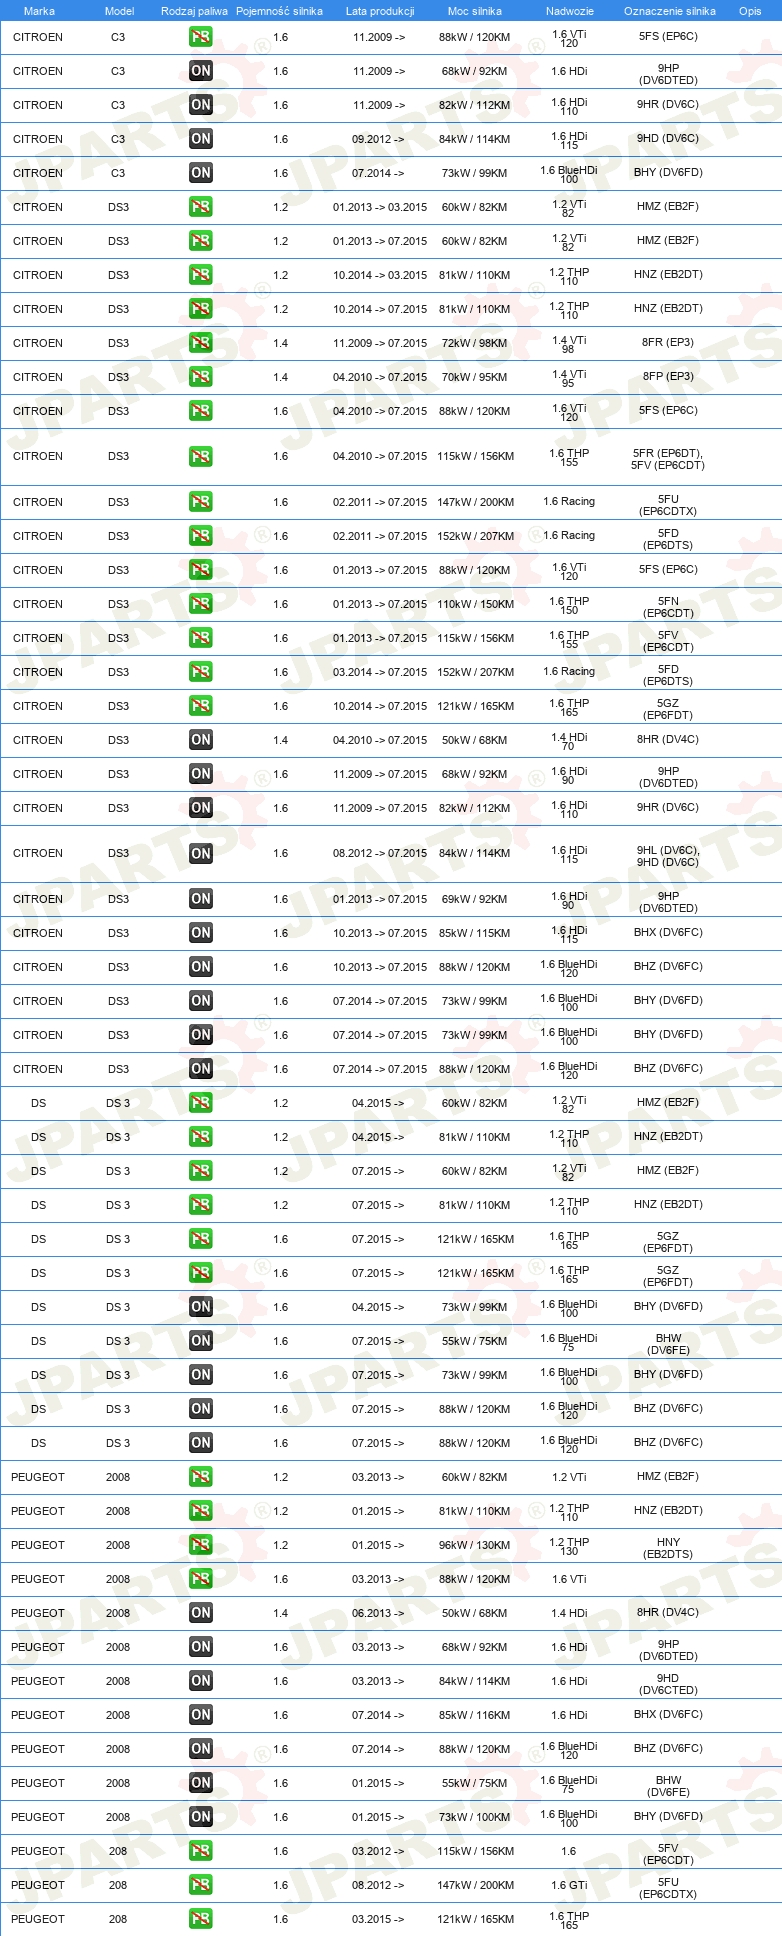Click engine code 5FN (EP6CDT)

coord(668,607)
